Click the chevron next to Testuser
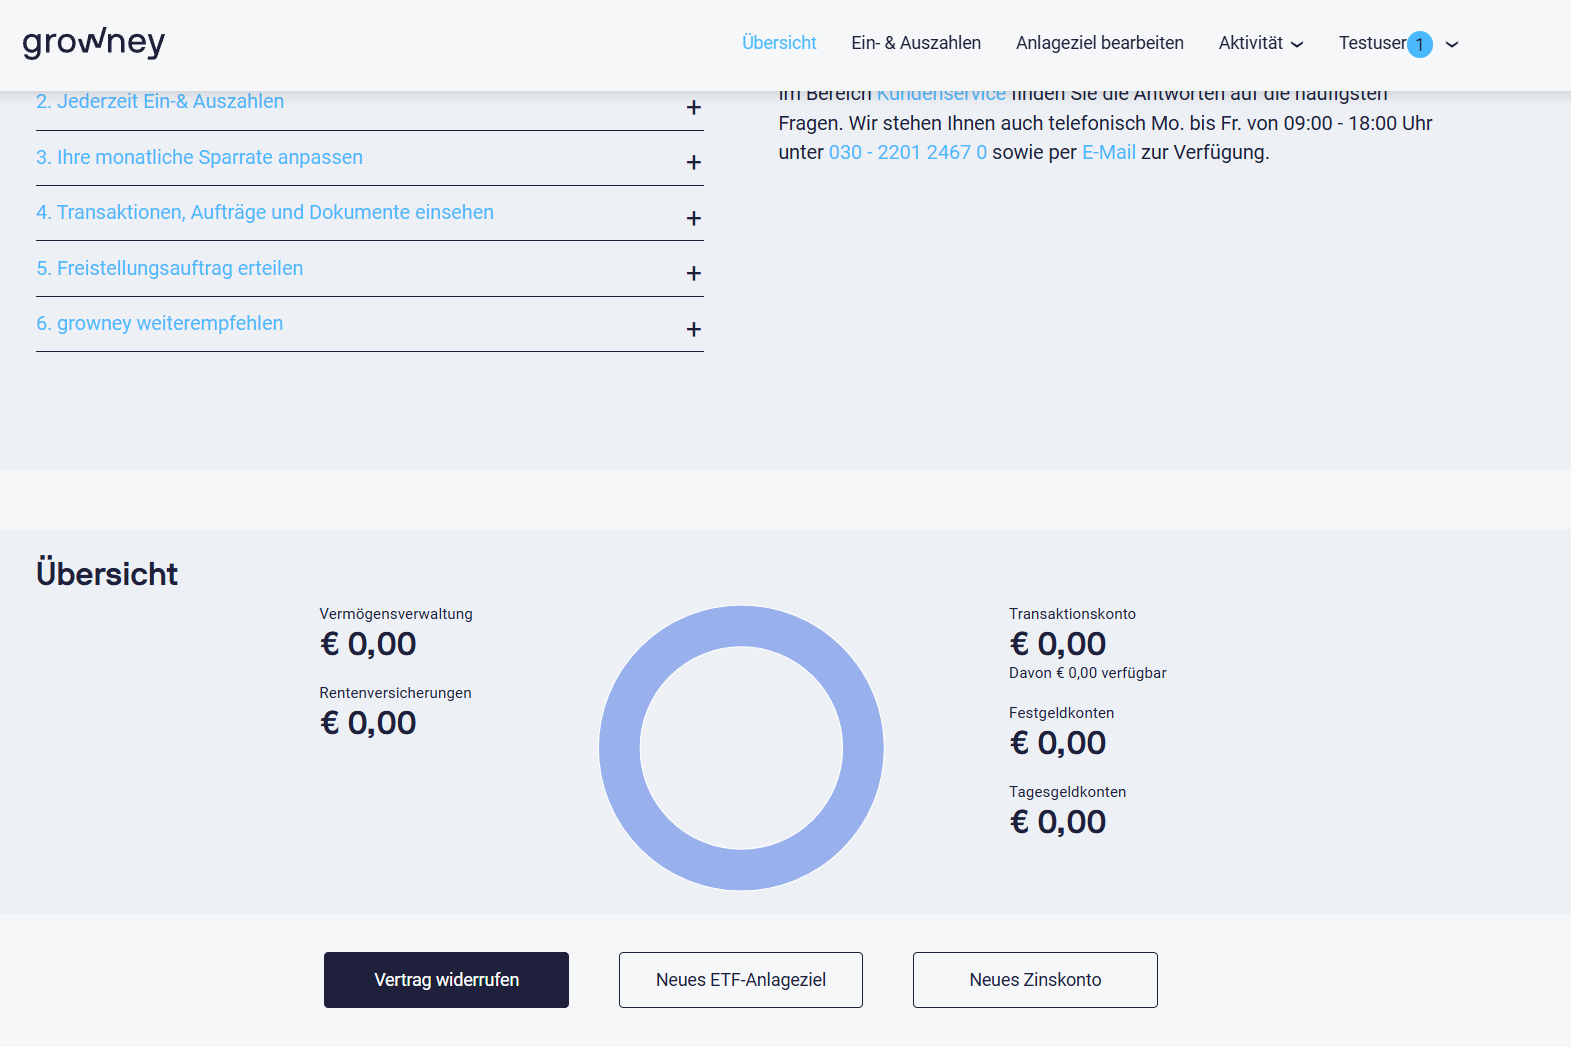The width and height of the screenshot is (1571, 1047). pos(1452,44)
